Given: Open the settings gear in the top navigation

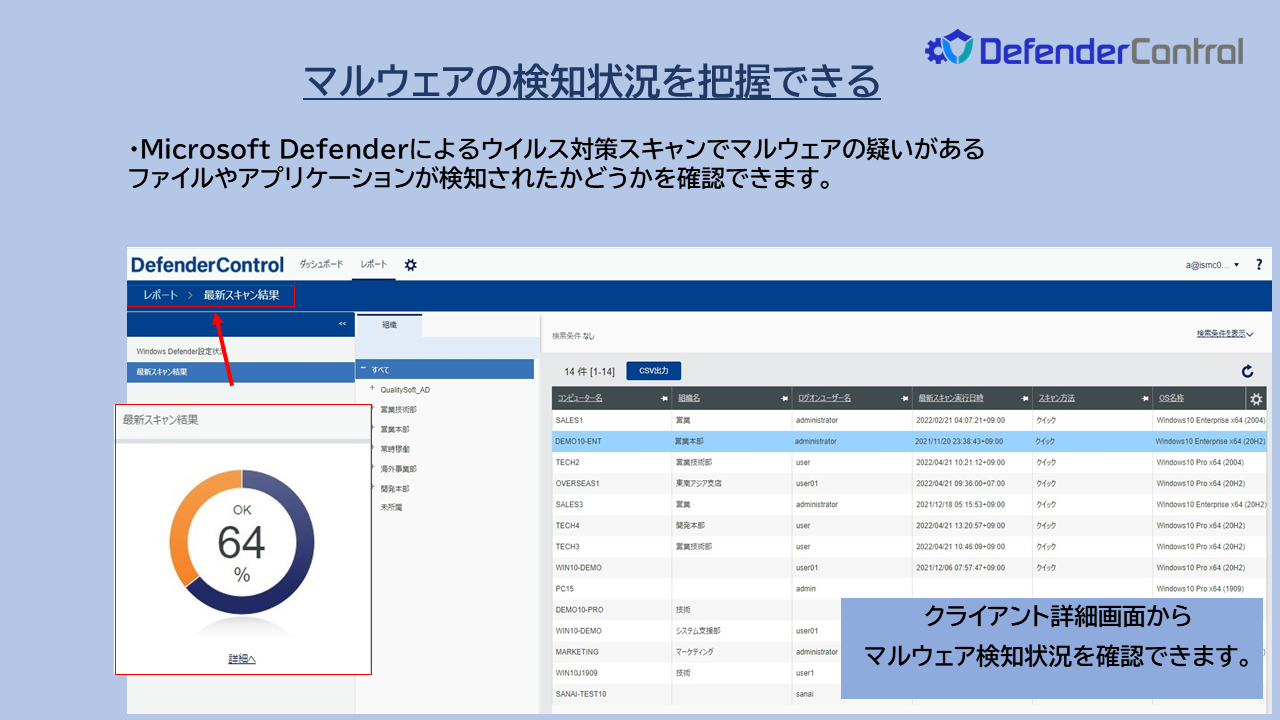Looking at the screenshot, I should tap(410, 264).
